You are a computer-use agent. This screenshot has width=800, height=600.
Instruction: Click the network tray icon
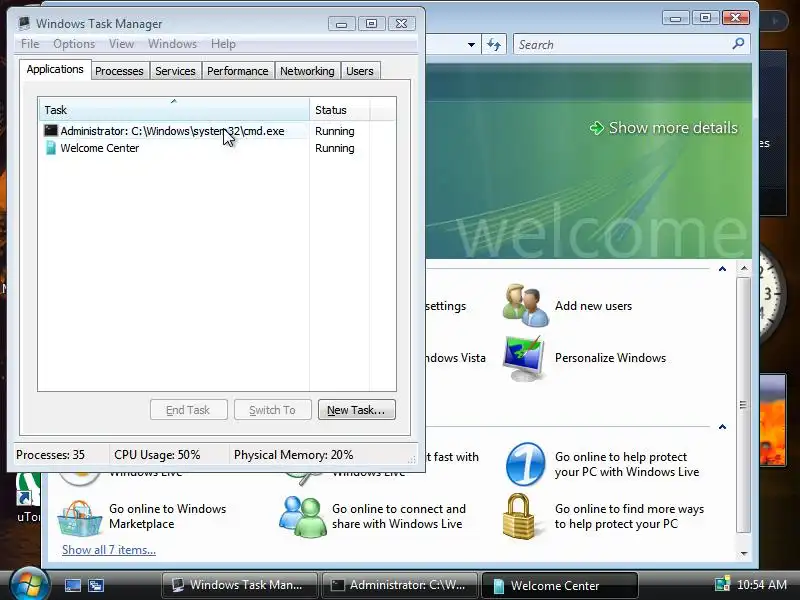tap(722, 584)
